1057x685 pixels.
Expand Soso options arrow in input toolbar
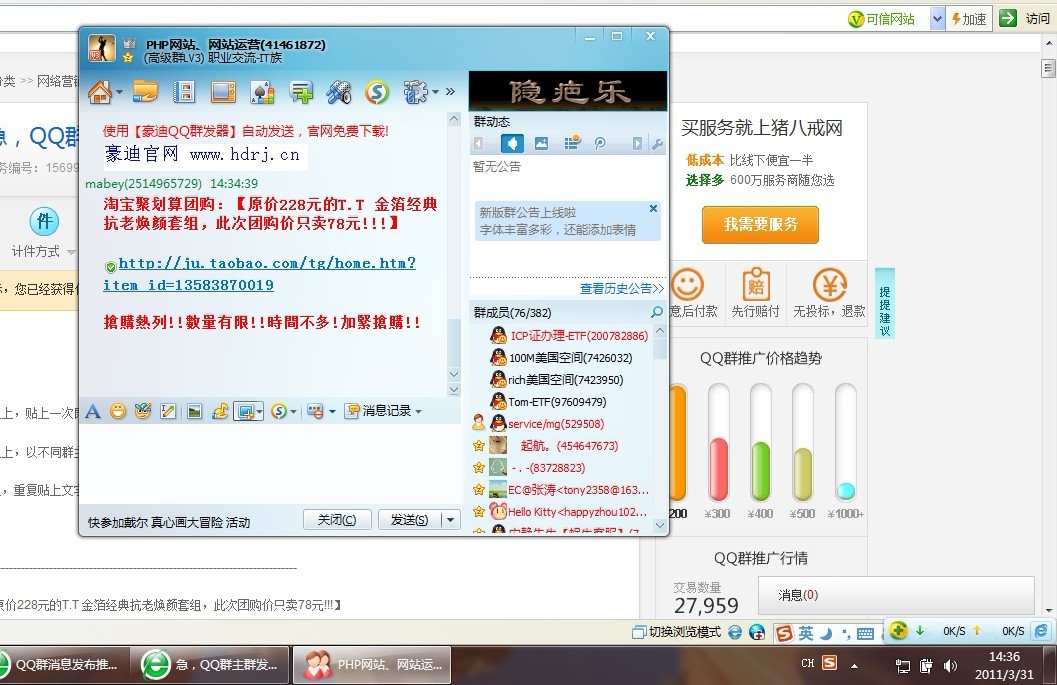(x=293, y=412)
